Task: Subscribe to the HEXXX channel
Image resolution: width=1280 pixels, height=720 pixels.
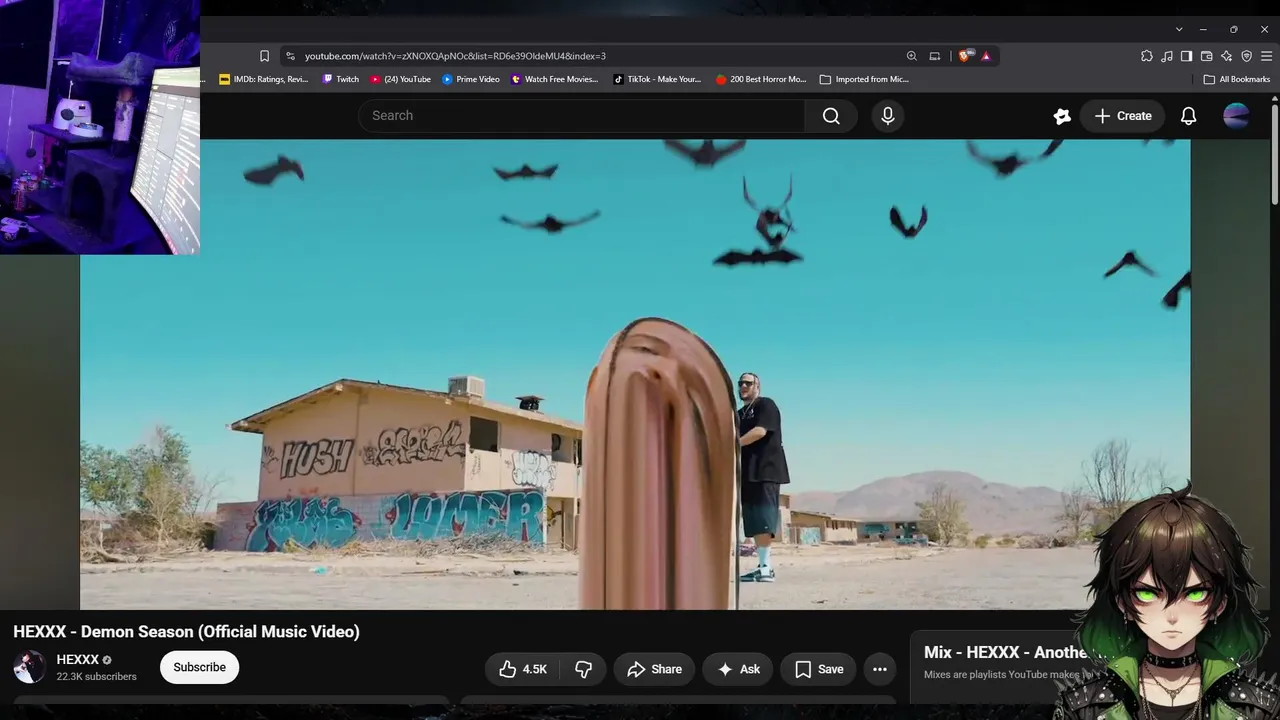Action: tap(199, 667)
